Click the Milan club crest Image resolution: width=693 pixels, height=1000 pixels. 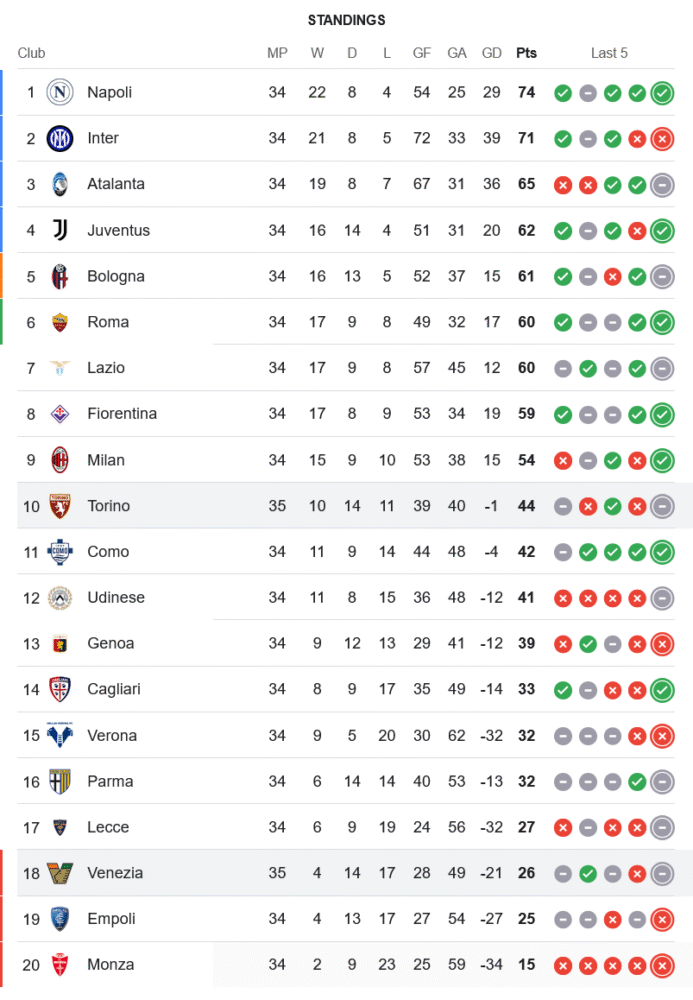[x=60, y=460]
